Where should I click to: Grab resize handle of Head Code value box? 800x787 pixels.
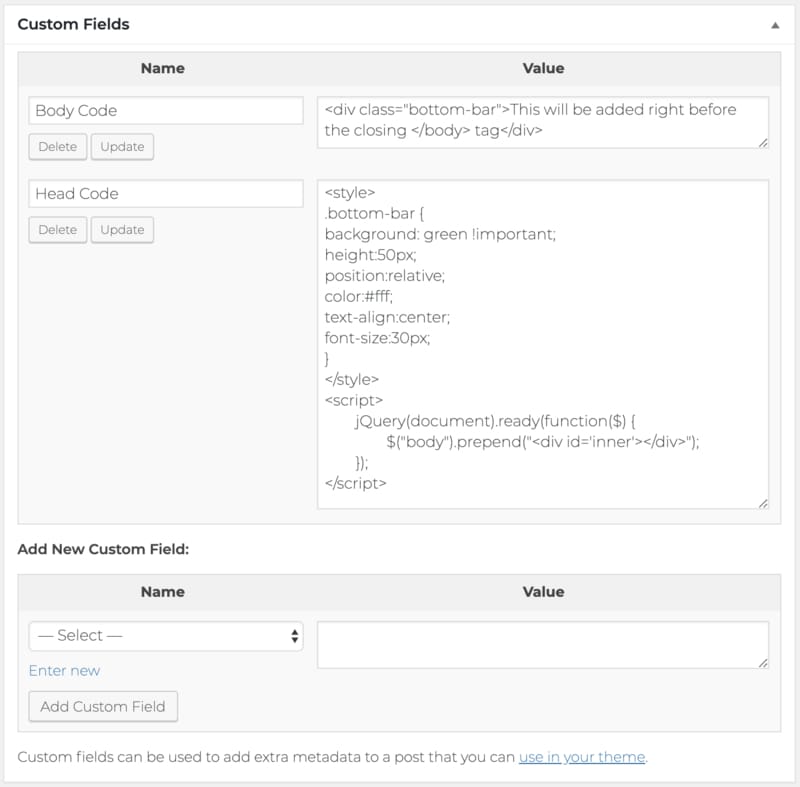click(763, 504)
